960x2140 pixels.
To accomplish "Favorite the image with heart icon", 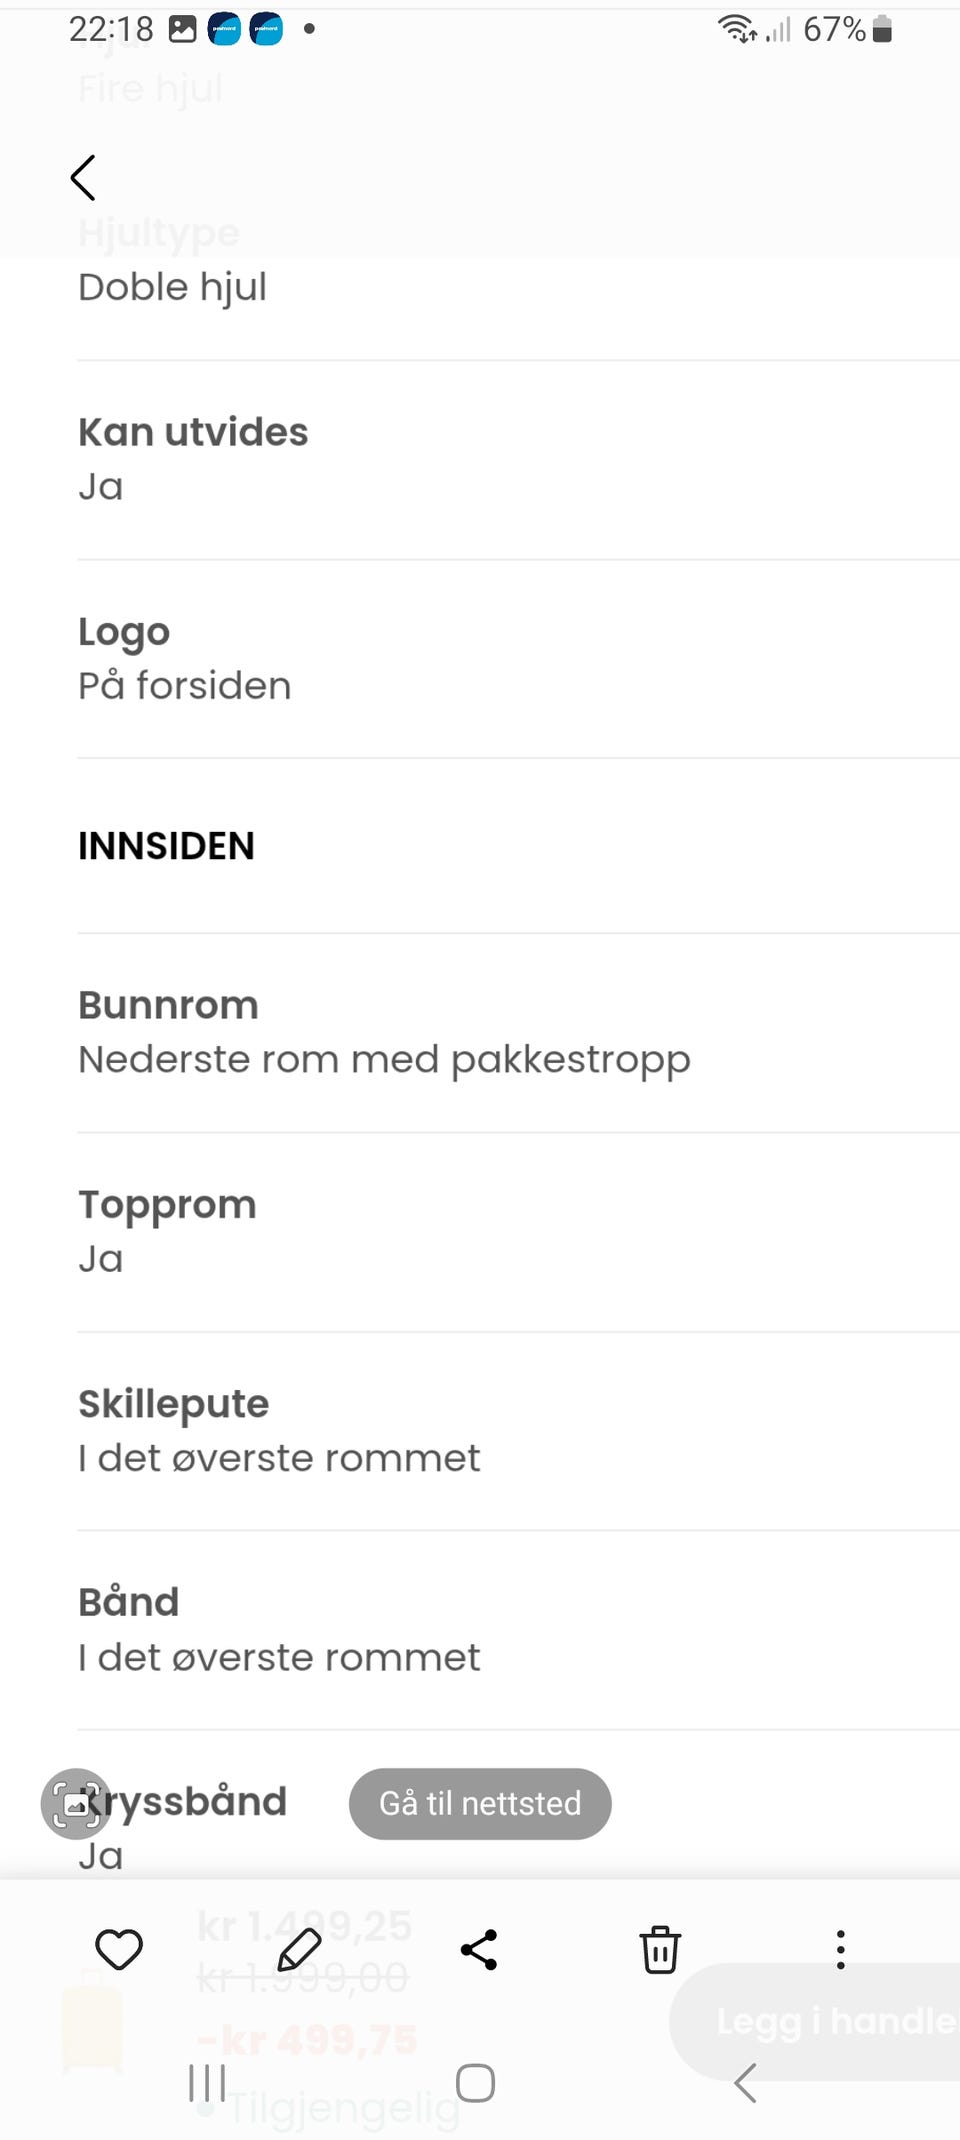I will [119, 1949].
